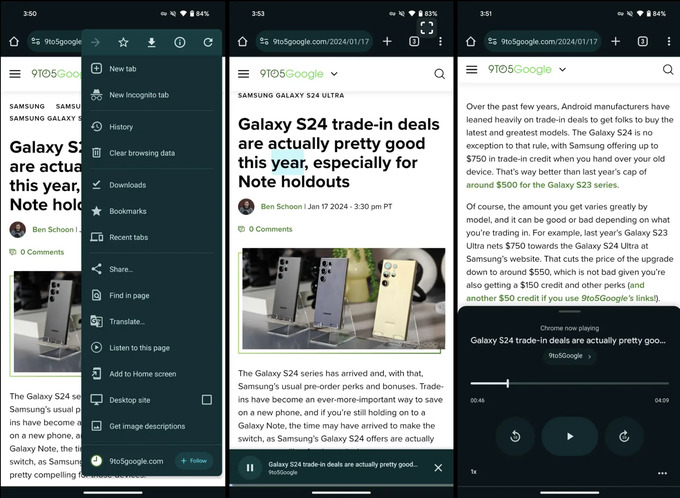Reload the page using refresh icon

click(208, 42)
